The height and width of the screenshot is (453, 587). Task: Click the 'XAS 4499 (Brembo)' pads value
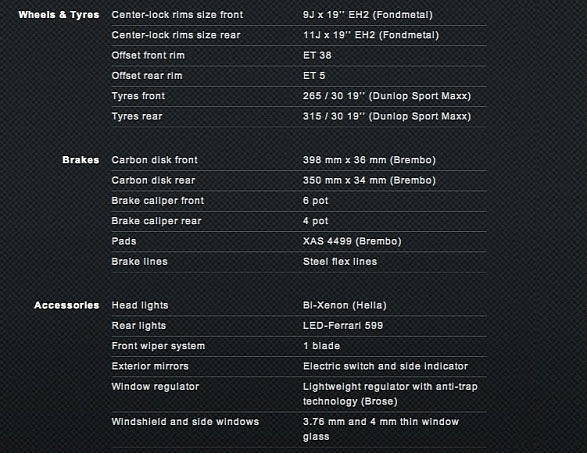pos(352,241)
